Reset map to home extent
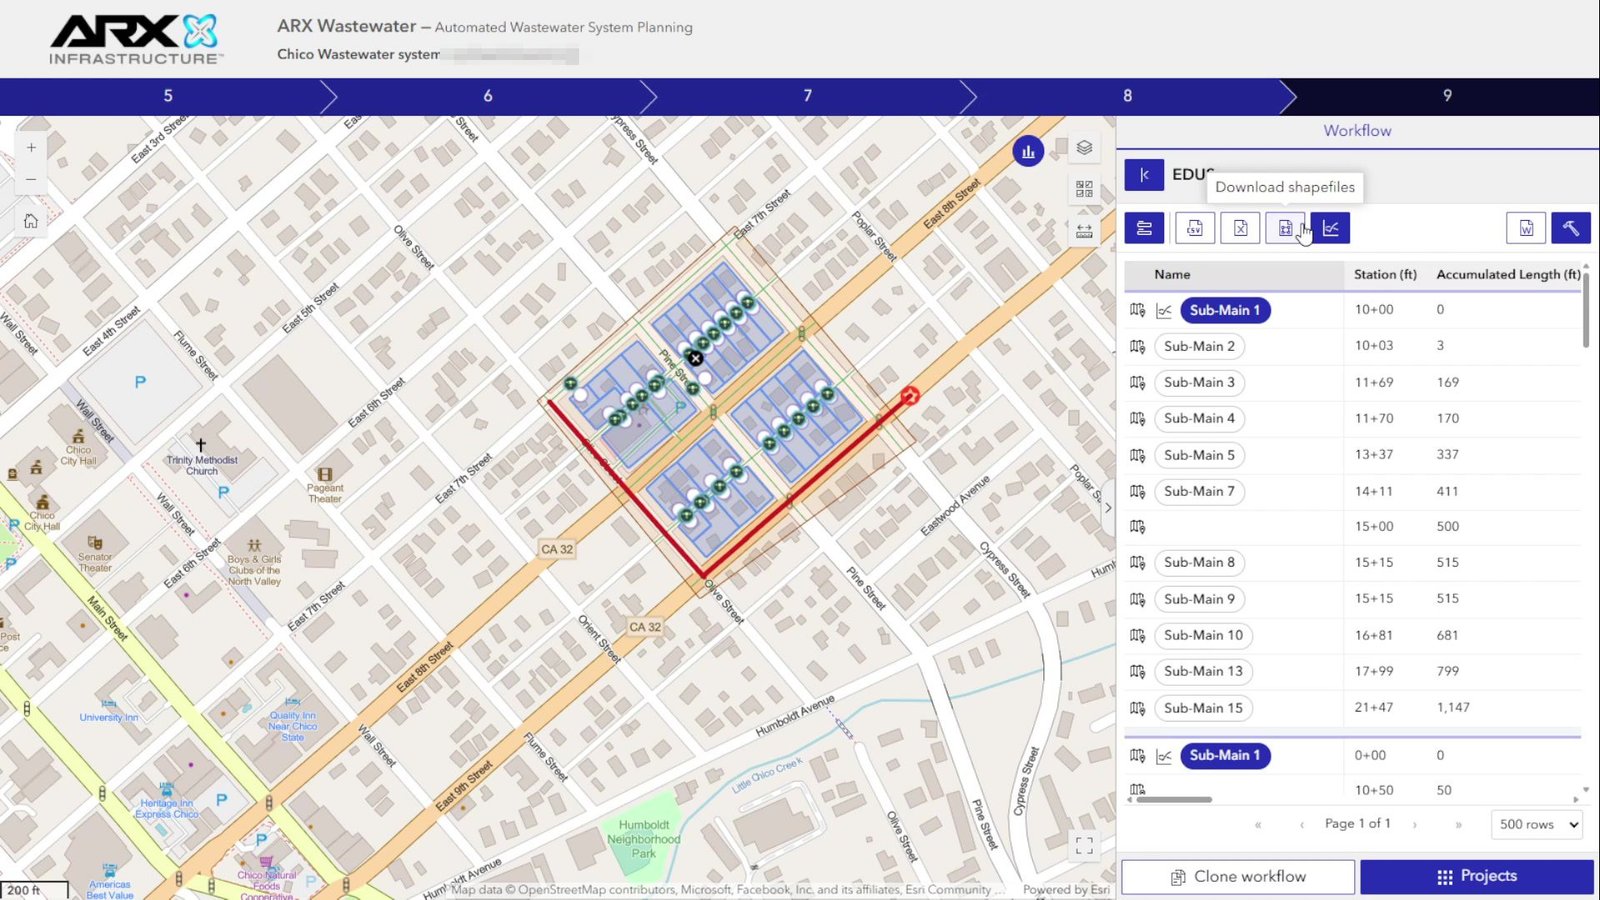Screen dimensions: 1600x900 [31, 221]
